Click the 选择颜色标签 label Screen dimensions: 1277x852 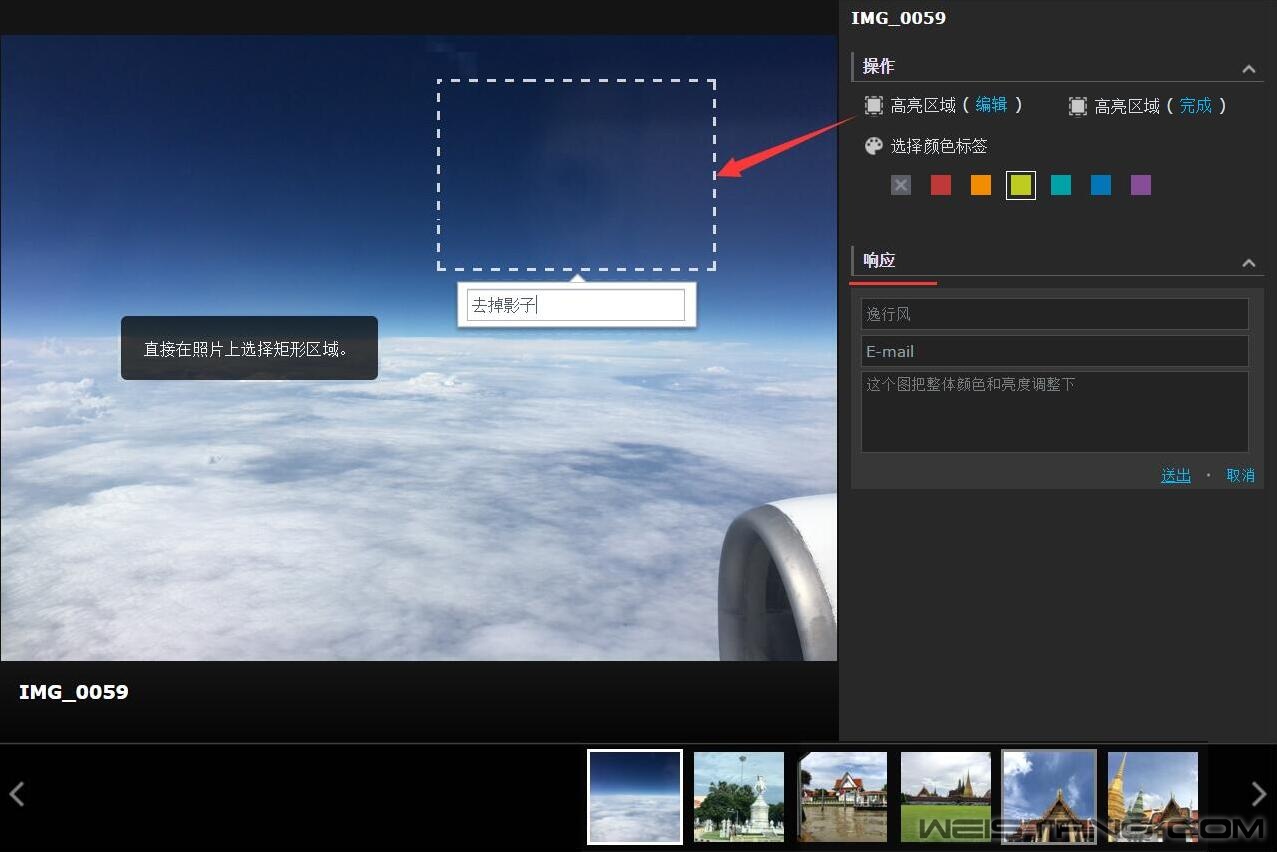[939, 146]
